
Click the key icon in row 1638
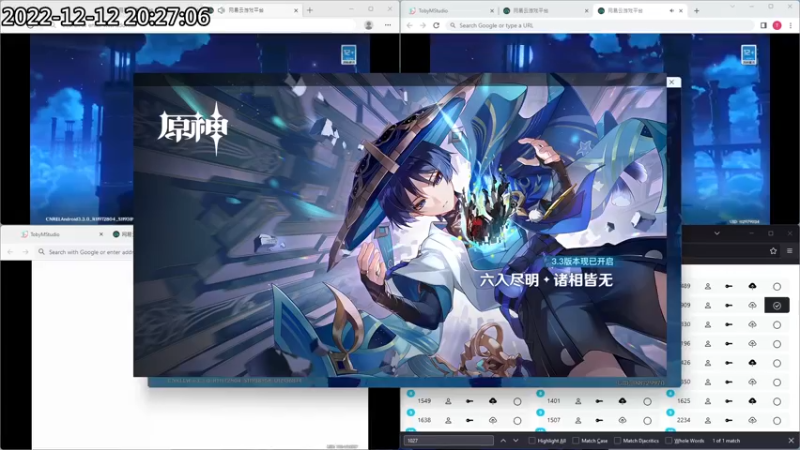click(x=469, y=420)
